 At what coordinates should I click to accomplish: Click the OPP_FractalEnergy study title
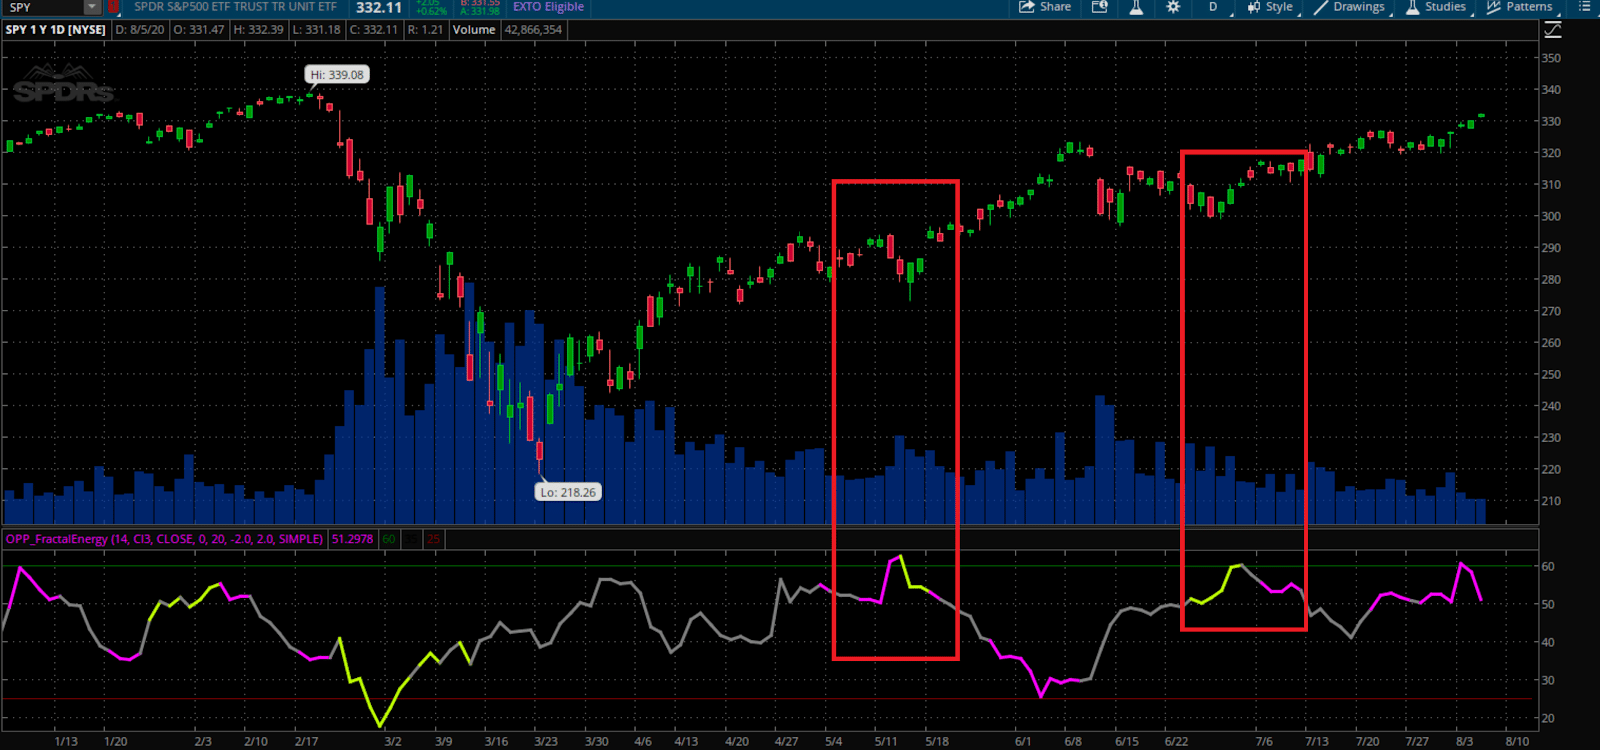click(165, 539)
